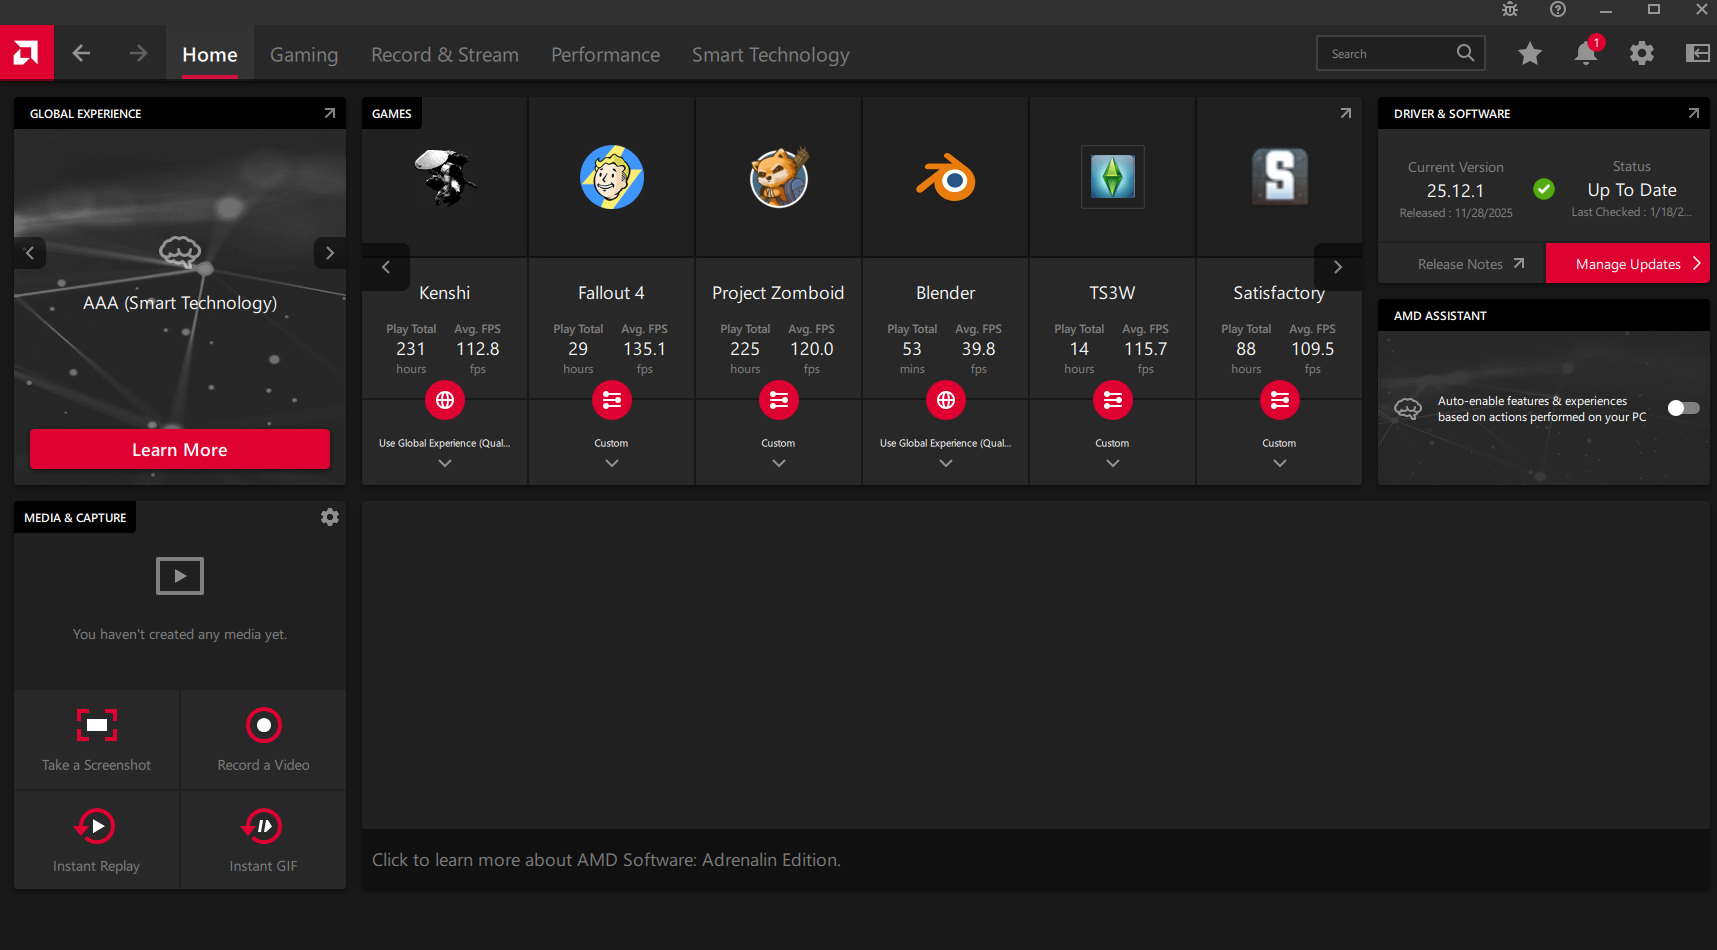Expand Satisfactory's profile dropdown chevron
Viewport: 1717px width, 950px height.
point(1280,463)
